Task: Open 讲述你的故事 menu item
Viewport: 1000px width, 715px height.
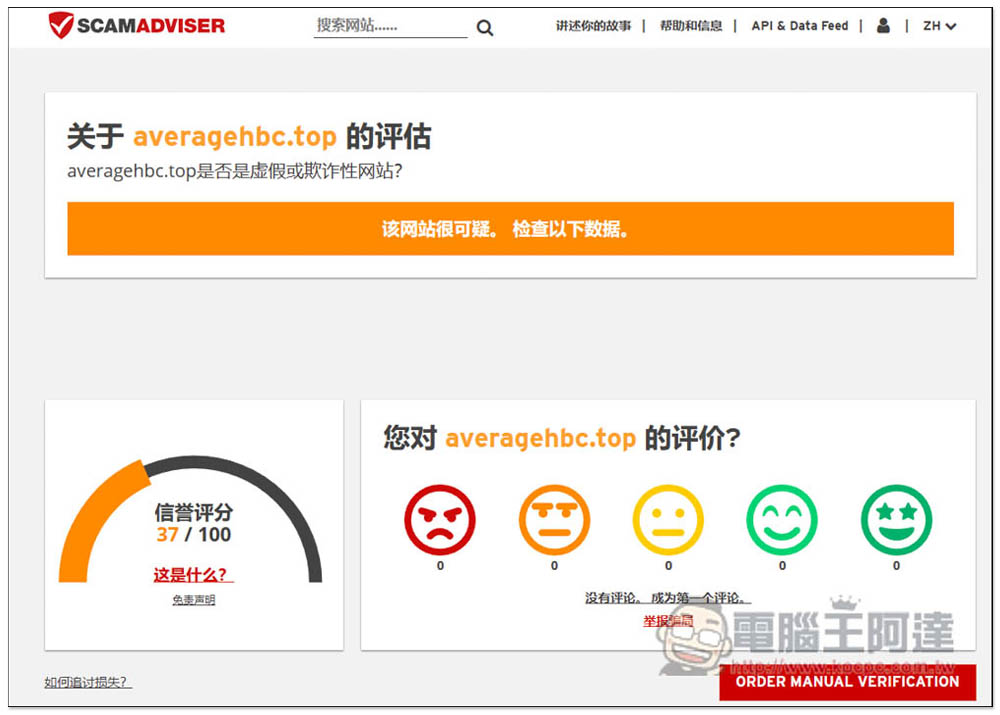Action: coord(593,26)
